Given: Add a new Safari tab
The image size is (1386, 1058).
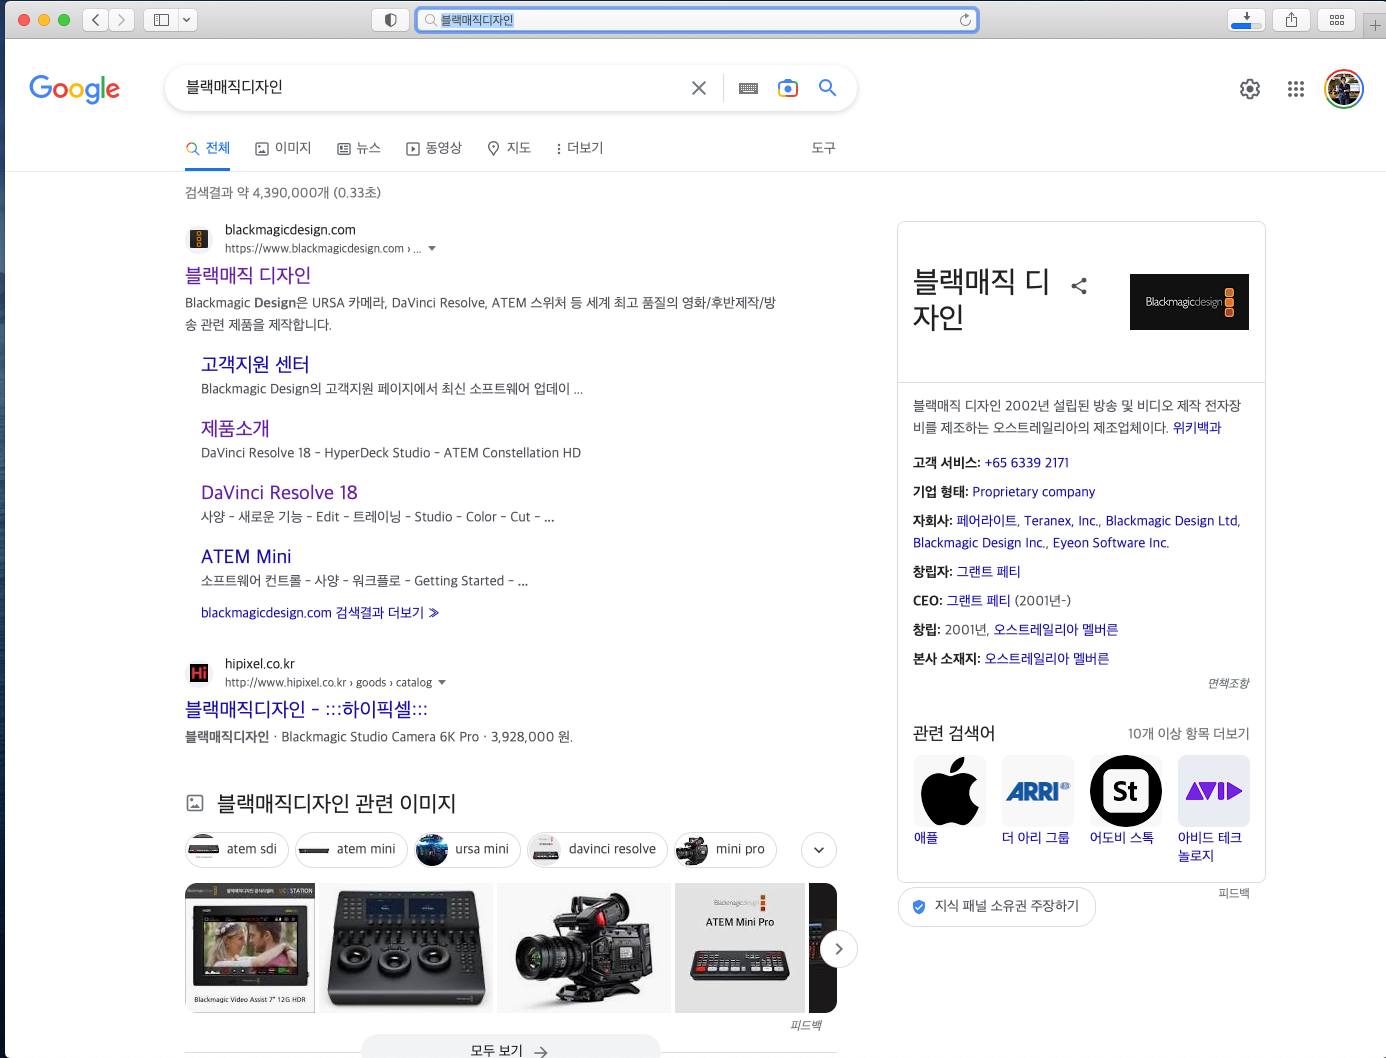Looking at the screenshot, I should click(x=1375, y=25).
